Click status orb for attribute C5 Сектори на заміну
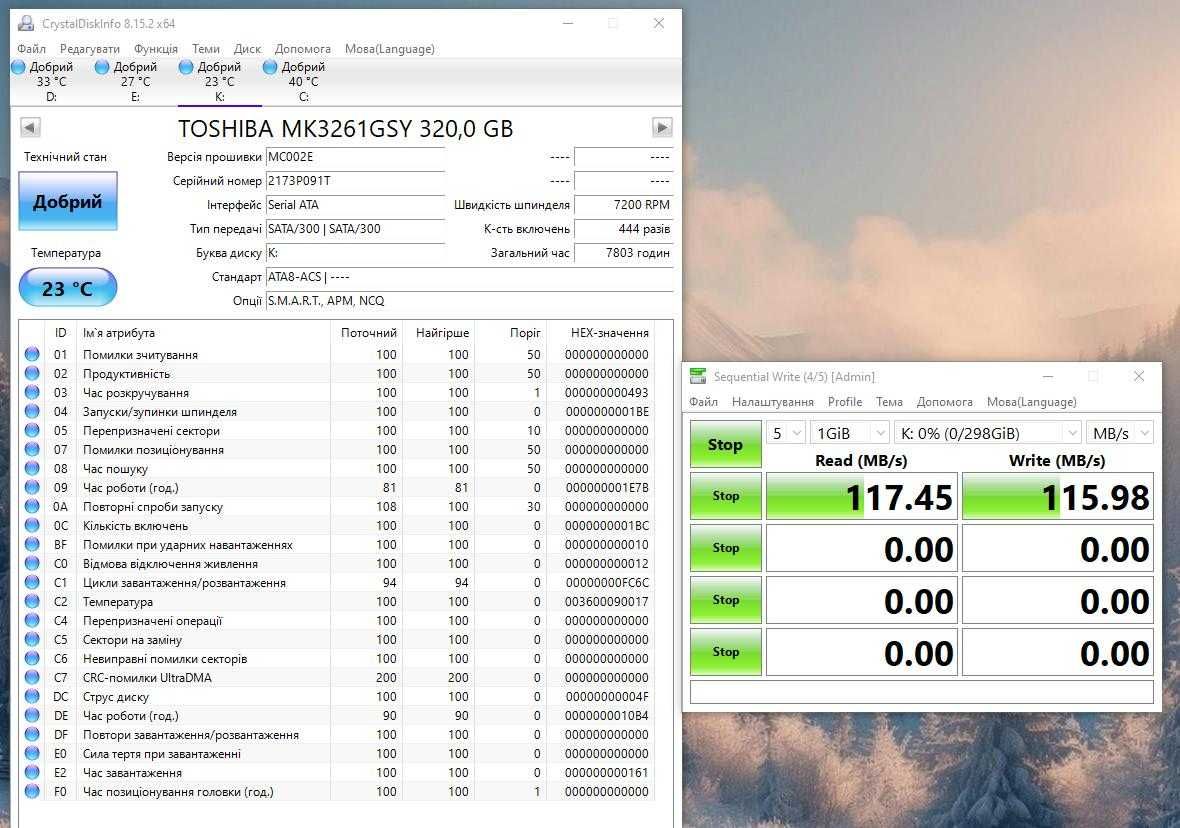 pos(32,639)
